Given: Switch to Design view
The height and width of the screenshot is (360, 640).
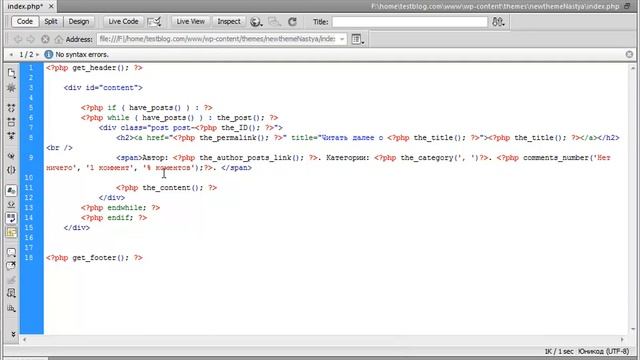Looking at the screenshot, I should click(x=78, y=22).
